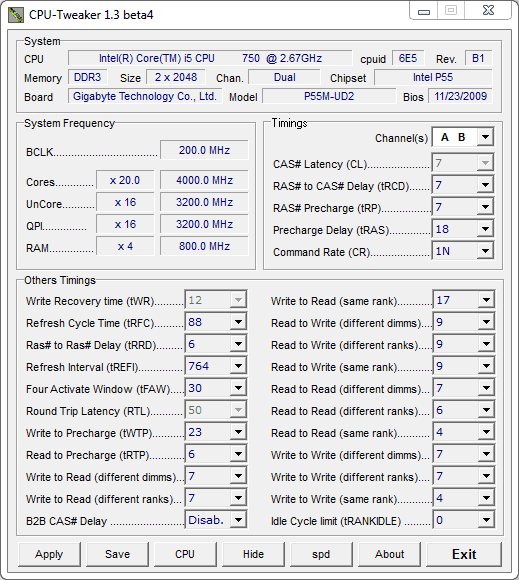This screenshot has height=580, width=519.
Task: Expand the Refresh Cycle Time (tRFC) dropdown
Action: click(216, 322)
